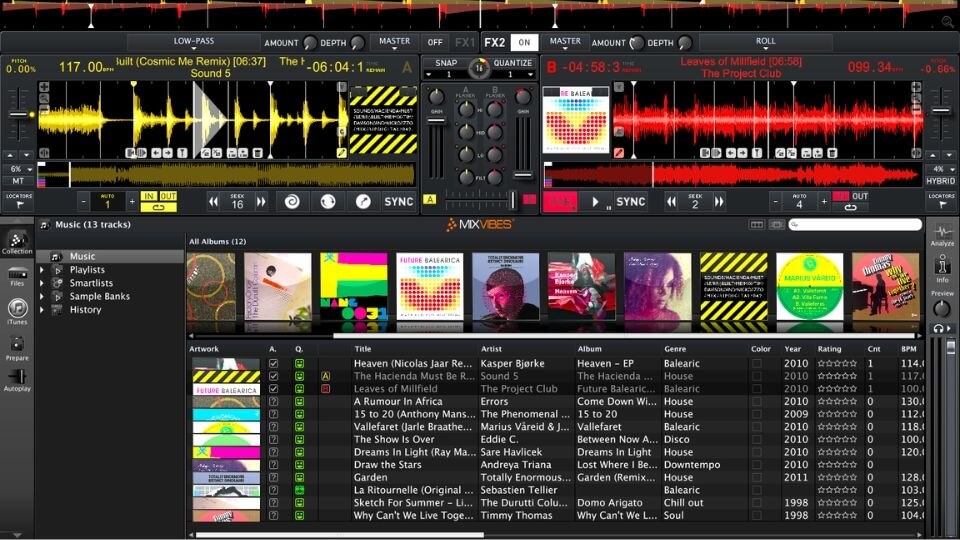Open LOW-PASS effect dropdown on FX1
Image resolution: width=960 pixels, height=540 pixels.
[193, 42]
